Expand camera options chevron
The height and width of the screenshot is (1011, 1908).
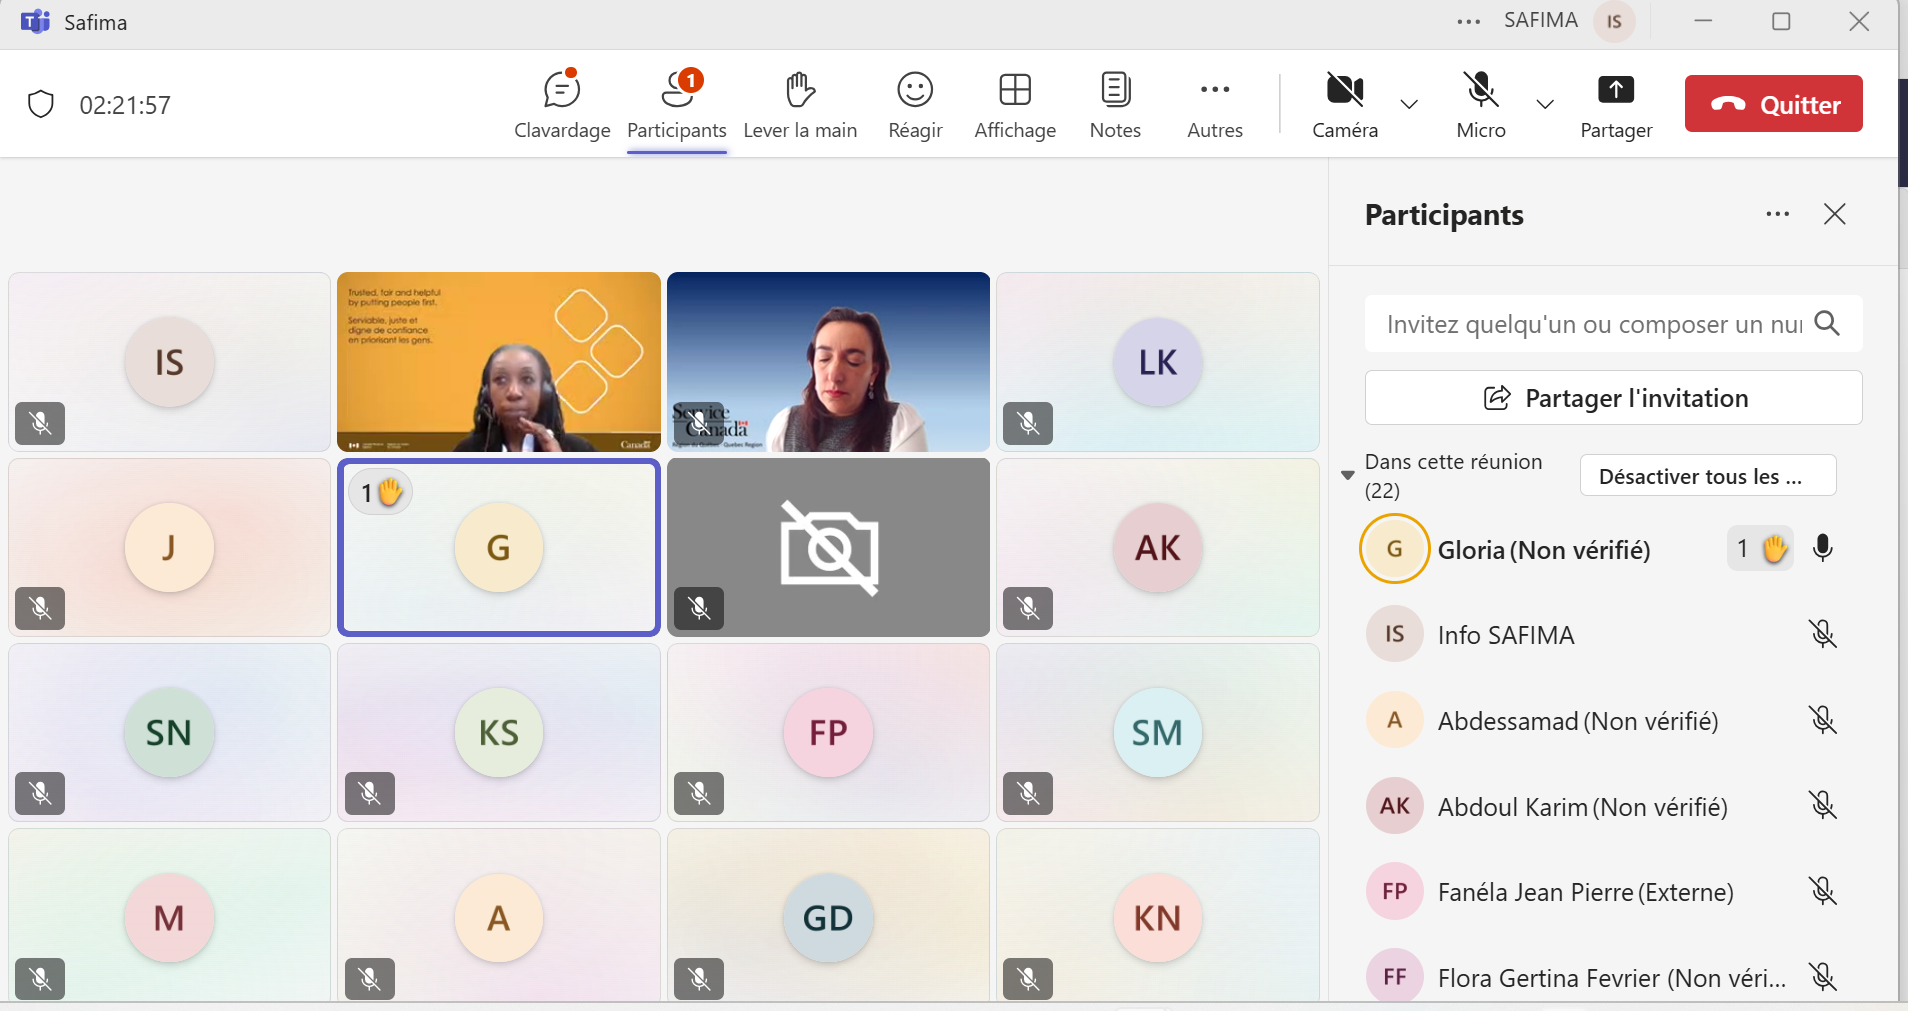pyautogui.click(x=1409, y=104)
